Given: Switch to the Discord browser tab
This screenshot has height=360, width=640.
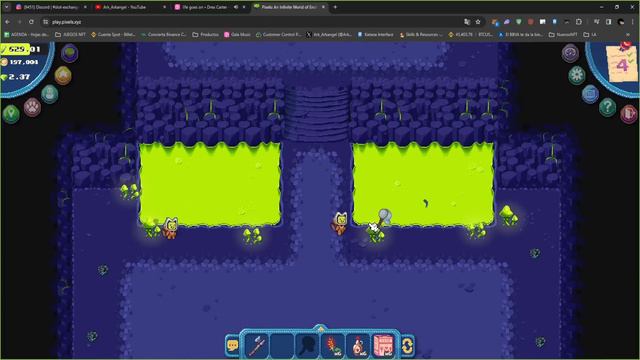Looking at the screenshot, I should tap(50, 7).
